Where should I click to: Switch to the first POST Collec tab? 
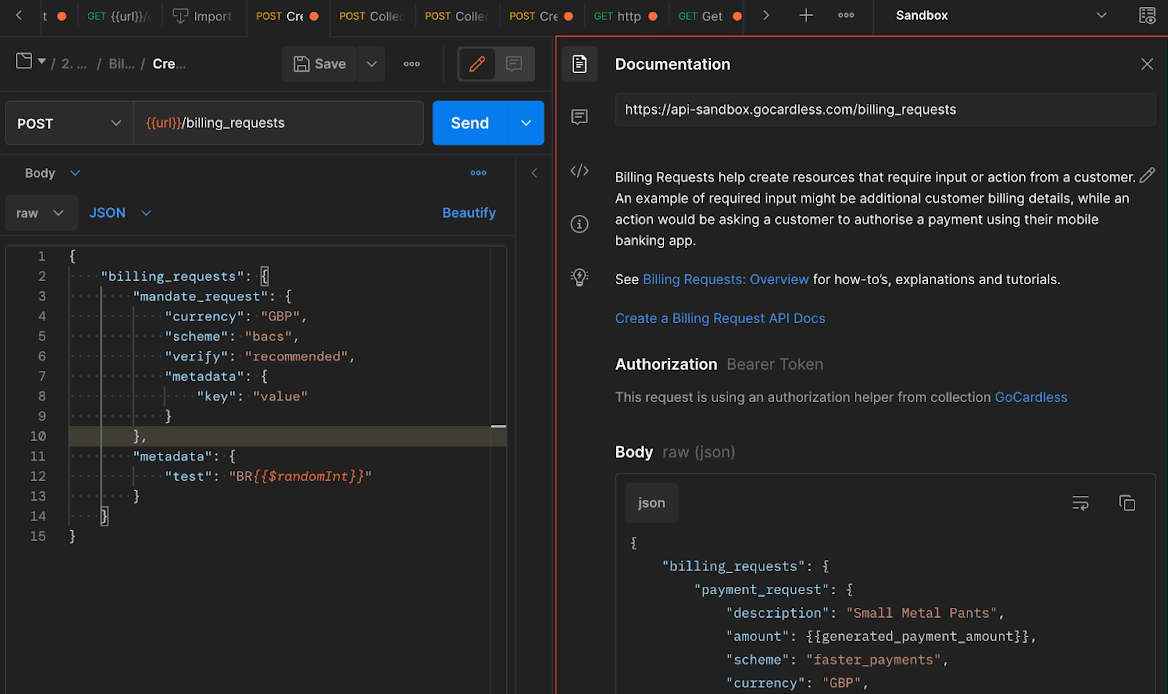click(371, 16)
